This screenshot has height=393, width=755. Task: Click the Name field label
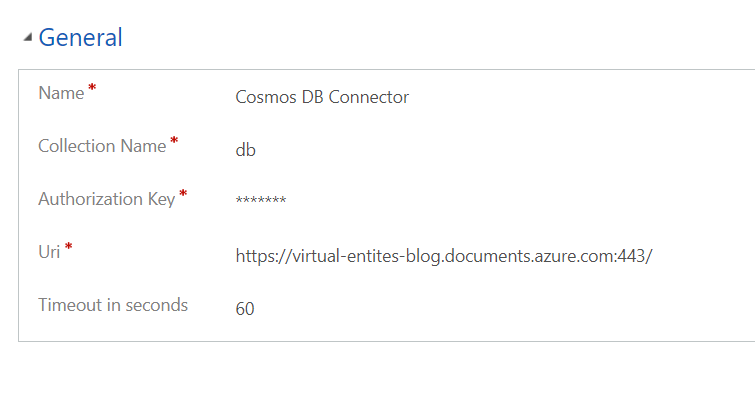(61, 93)
